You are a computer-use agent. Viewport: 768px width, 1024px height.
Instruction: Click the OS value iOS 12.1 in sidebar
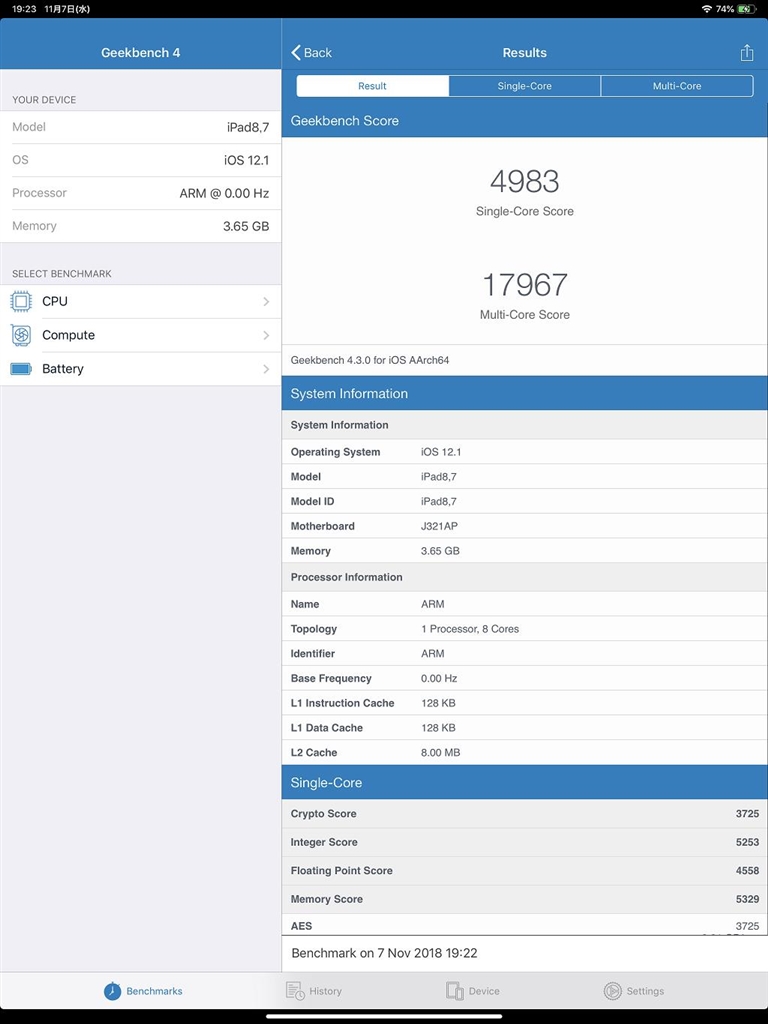click(x=246, y=161)
